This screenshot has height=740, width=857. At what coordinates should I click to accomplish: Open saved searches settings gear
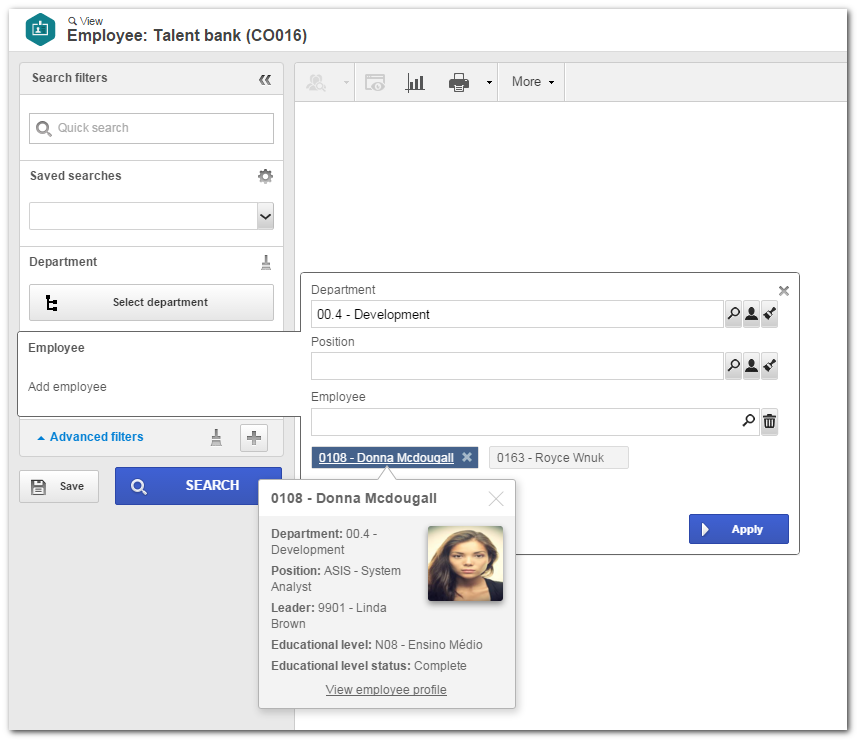tap(265, 176)
